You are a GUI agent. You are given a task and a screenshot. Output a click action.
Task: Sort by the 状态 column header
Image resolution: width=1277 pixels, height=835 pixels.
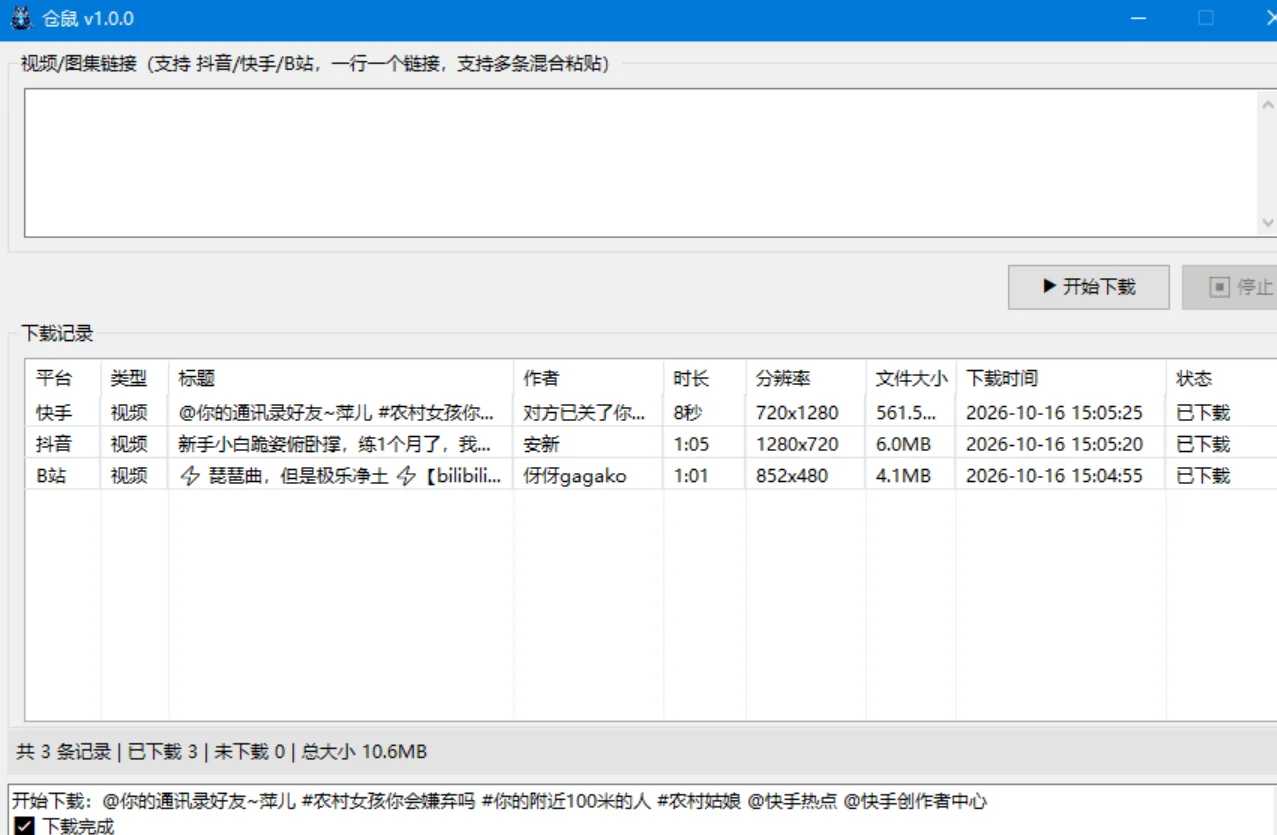click(x=1221, y=378)
